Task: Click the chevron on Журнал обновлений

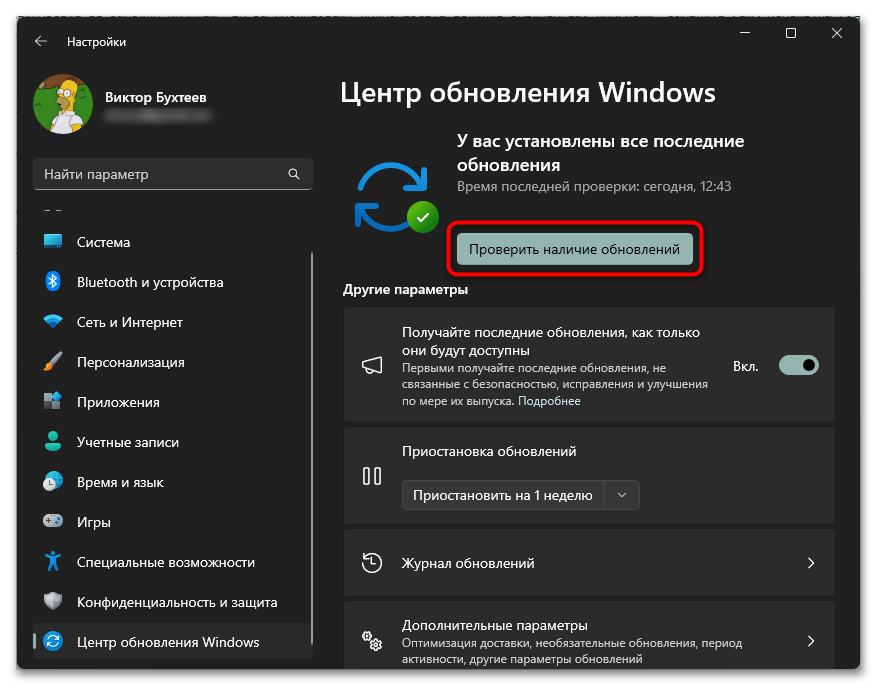Action: point(811,563)
